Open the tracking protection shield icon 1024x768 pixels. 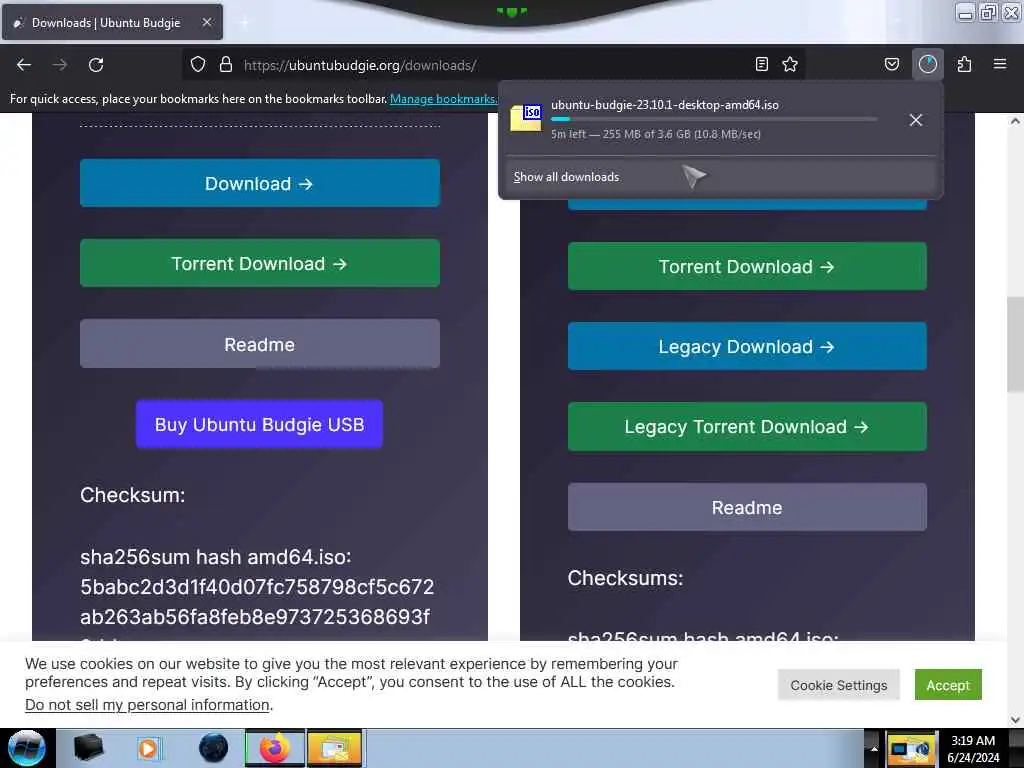198,65
